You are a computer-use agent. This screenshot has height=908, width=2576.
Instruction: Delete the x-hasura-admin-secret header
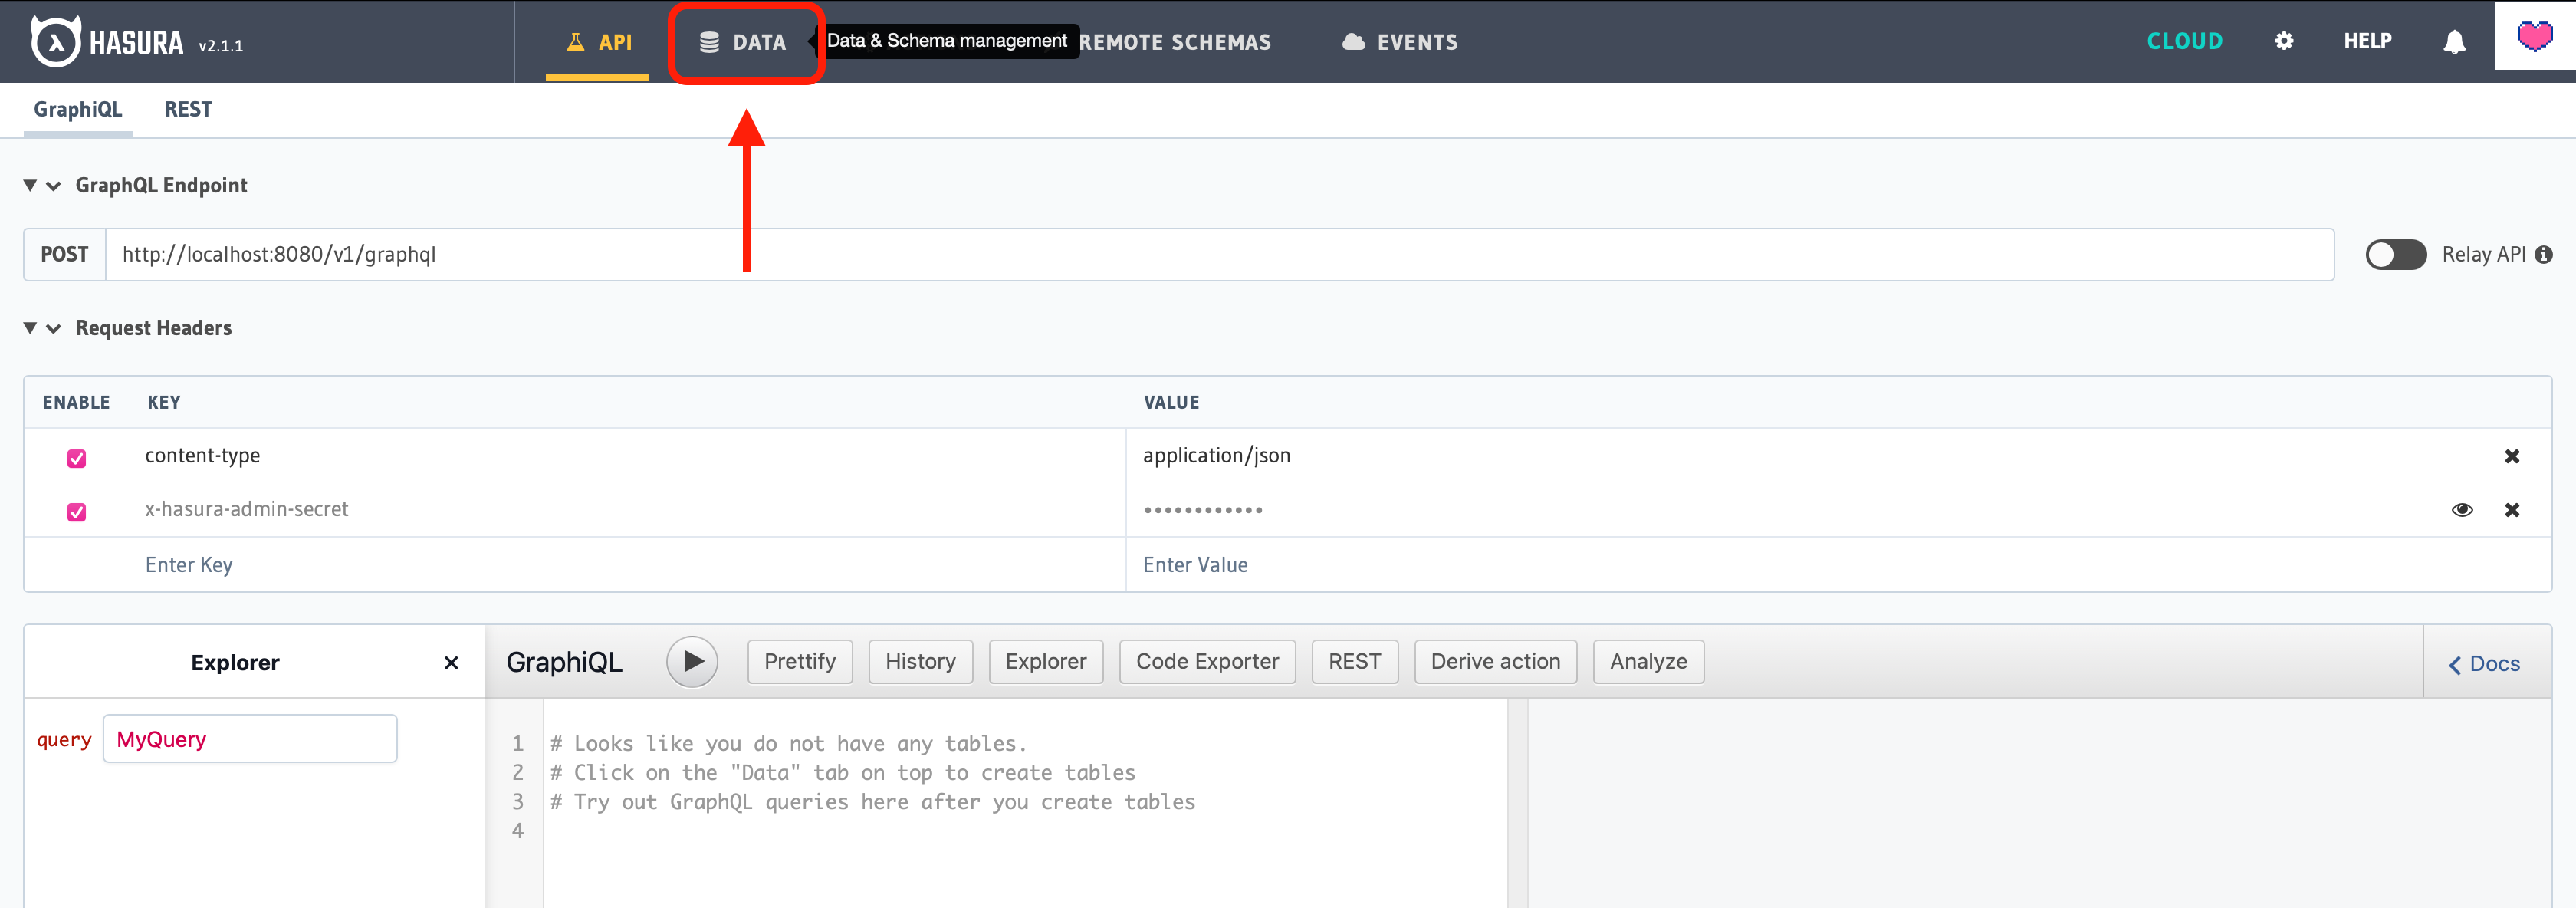coord(2511,510)
